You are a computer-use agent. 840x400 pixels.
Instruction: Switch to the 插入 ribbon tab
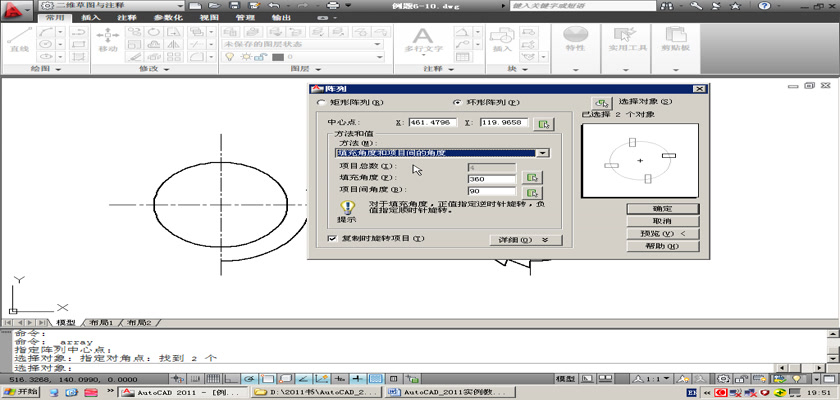point(91,18)
